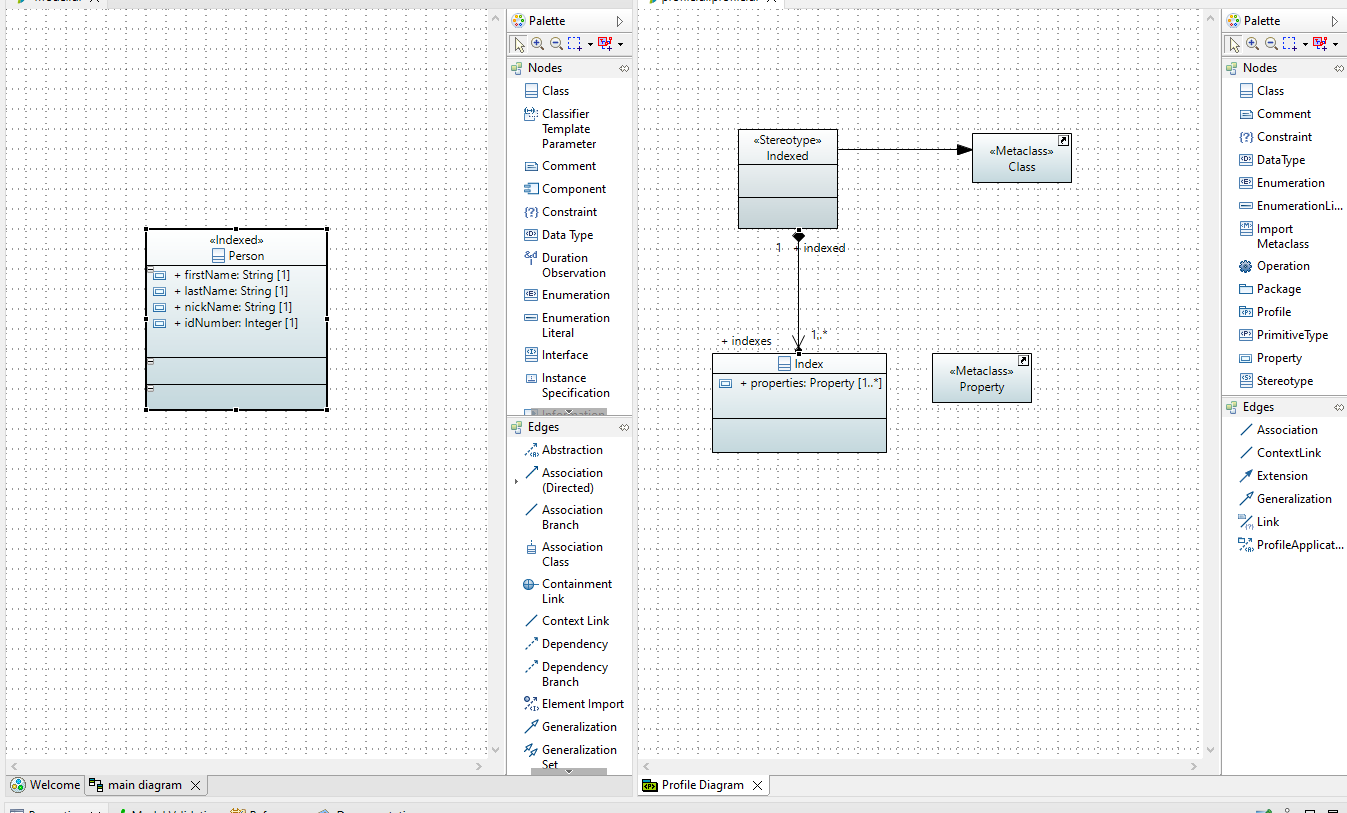
Task: Click zoom out tool in right palette
Action: click(x=1271, y=44)
